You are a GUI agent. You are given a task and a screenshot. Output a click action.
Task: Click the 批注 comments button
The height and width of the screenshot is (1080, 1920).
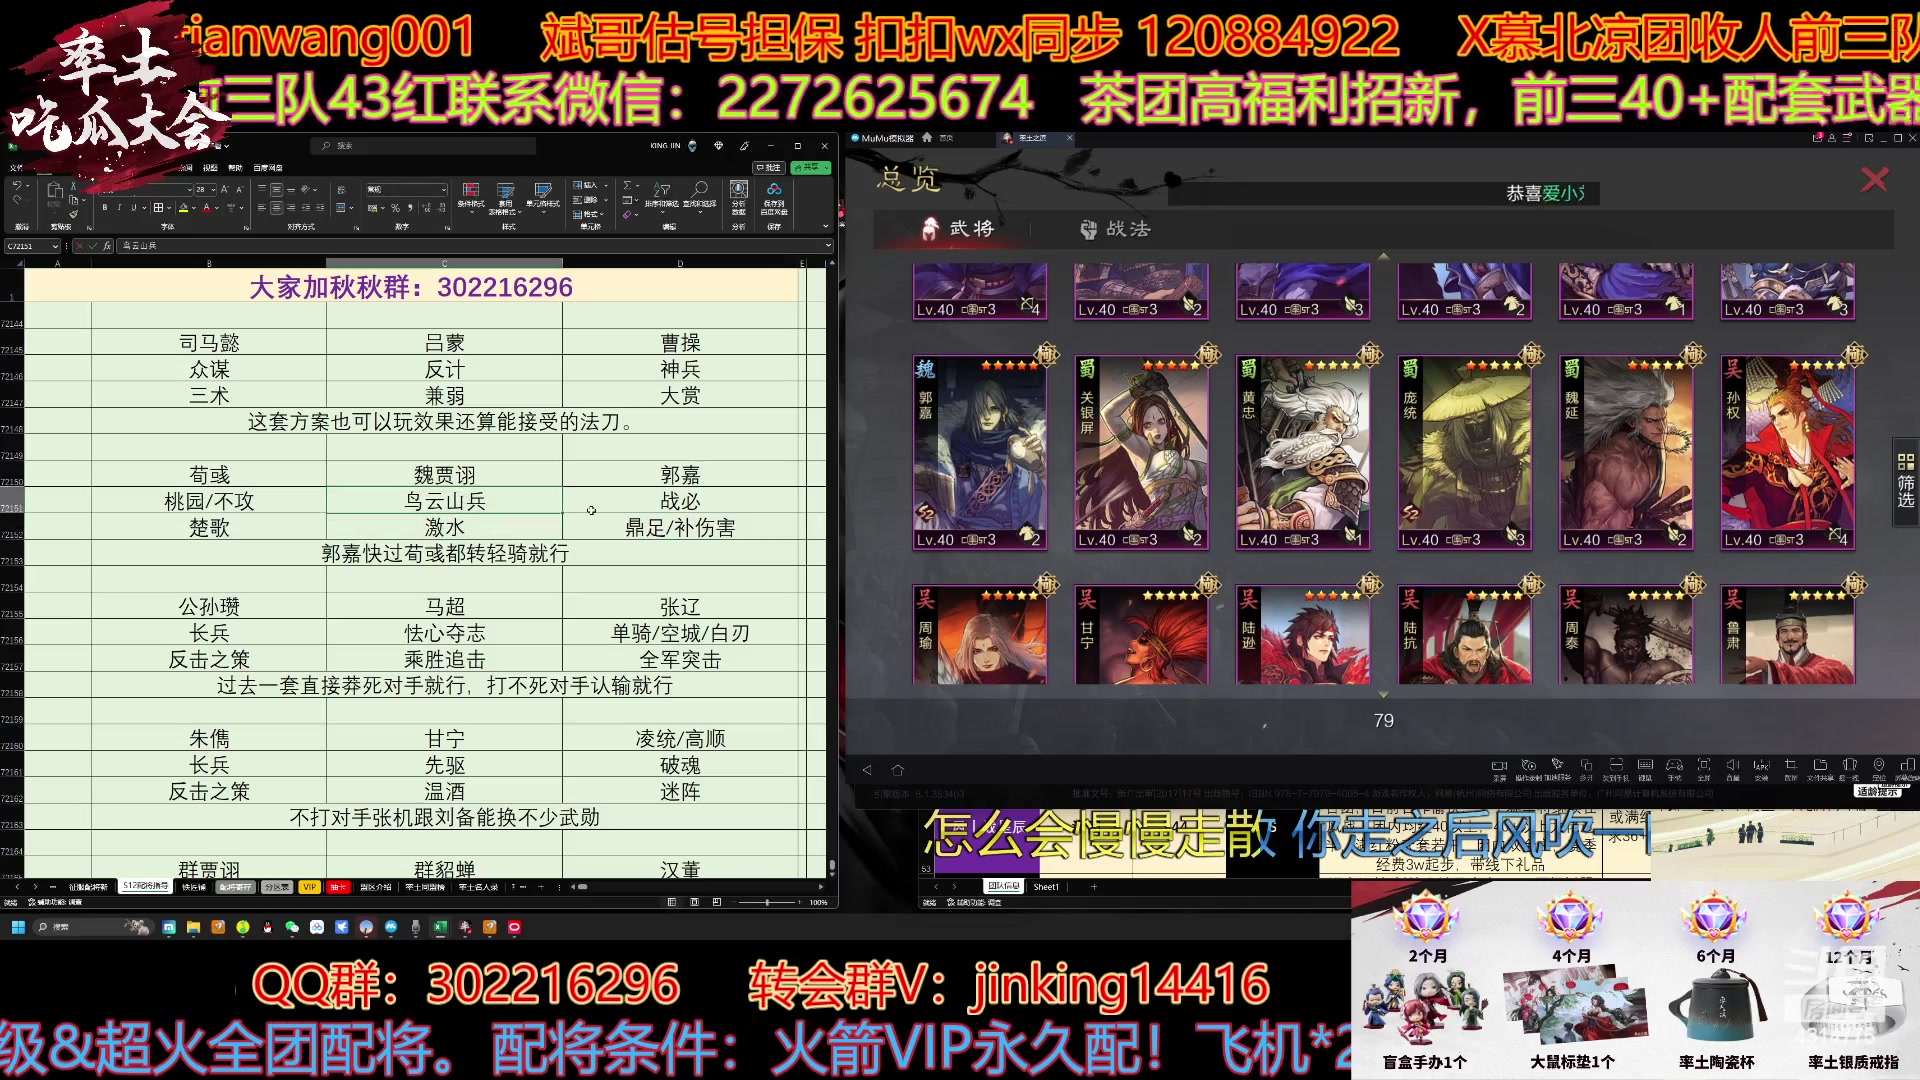click(769, 168)
